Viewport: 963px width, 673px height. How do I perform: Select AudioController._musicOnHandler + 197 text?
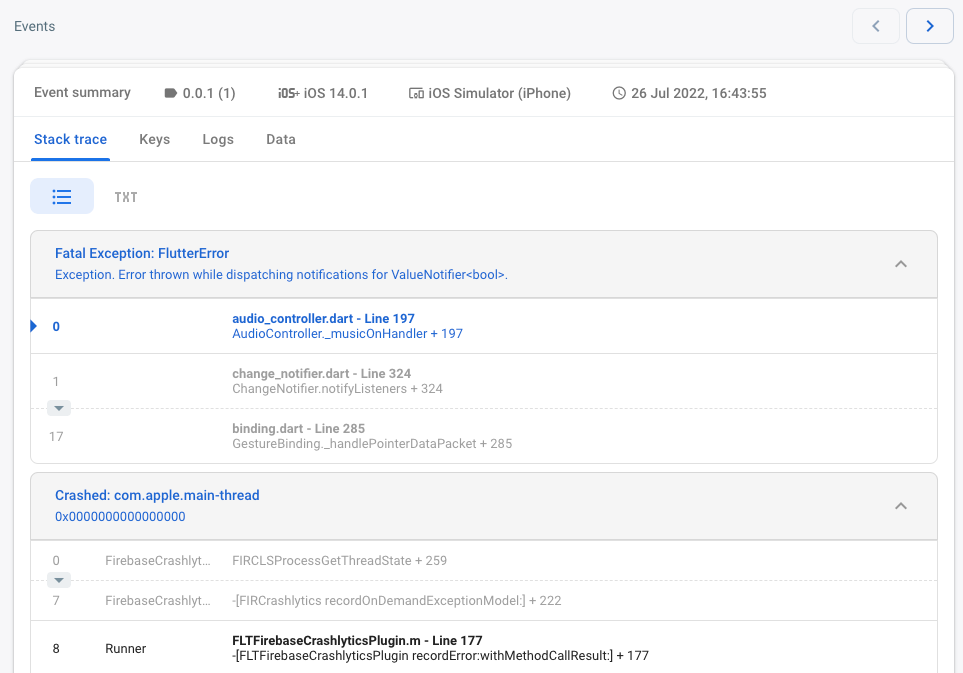pyautogui.click(x=347, y=334)
